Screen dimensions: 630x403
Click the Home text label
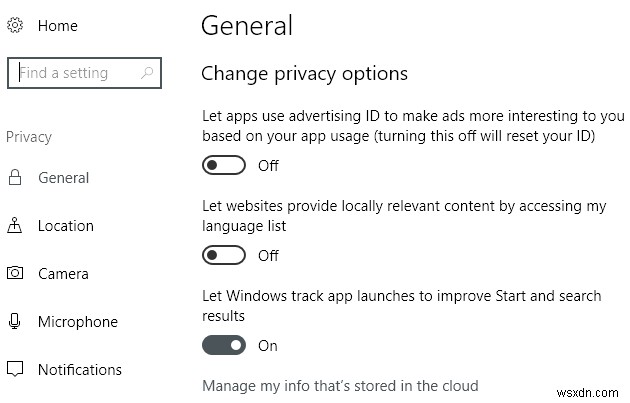tap(58, 26)
